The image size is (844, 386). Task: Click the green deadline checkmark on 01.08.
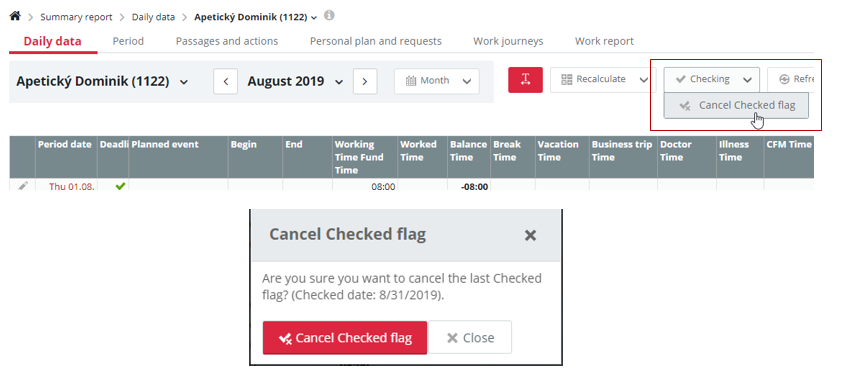pos(121,186)
